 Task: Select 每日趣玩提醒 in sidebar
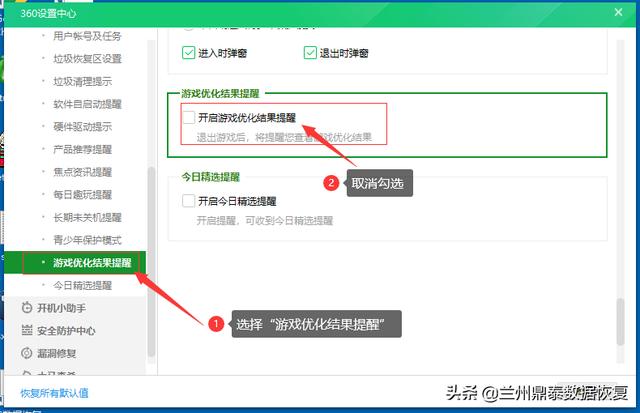(x=83, y=194)
